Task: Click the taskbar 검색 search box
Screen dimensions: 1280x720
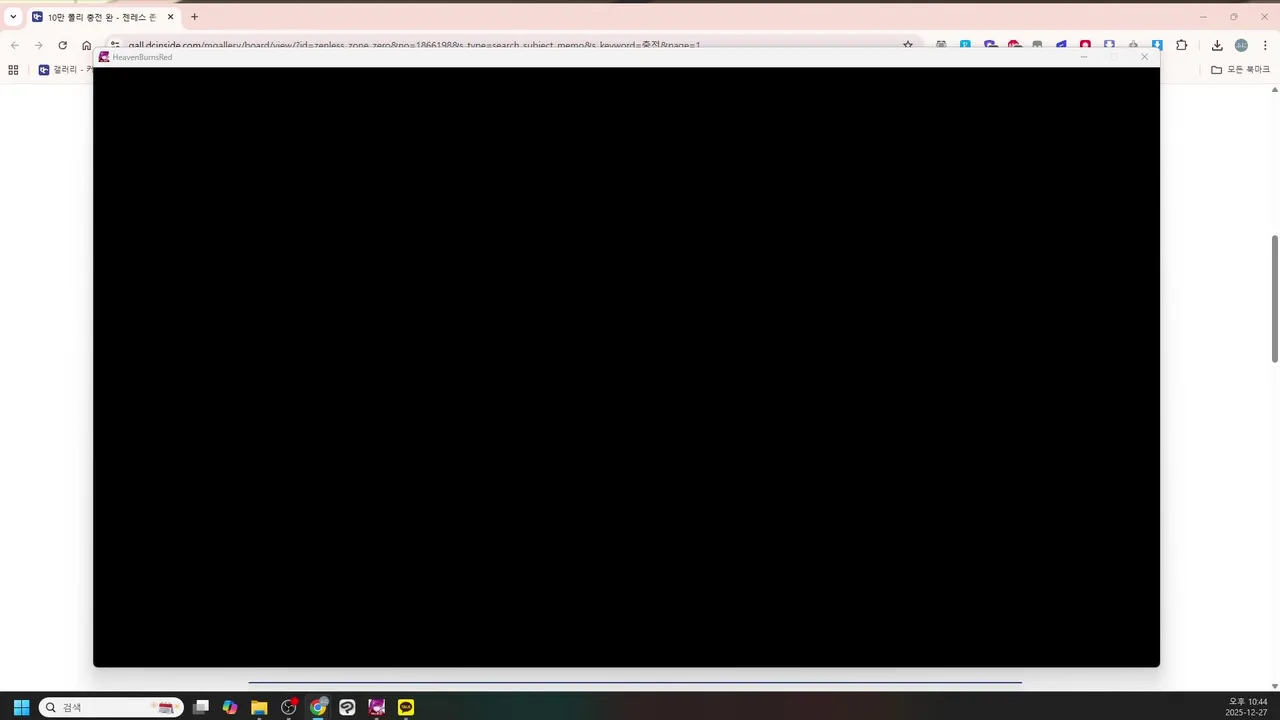Action: tap(111, 707)
